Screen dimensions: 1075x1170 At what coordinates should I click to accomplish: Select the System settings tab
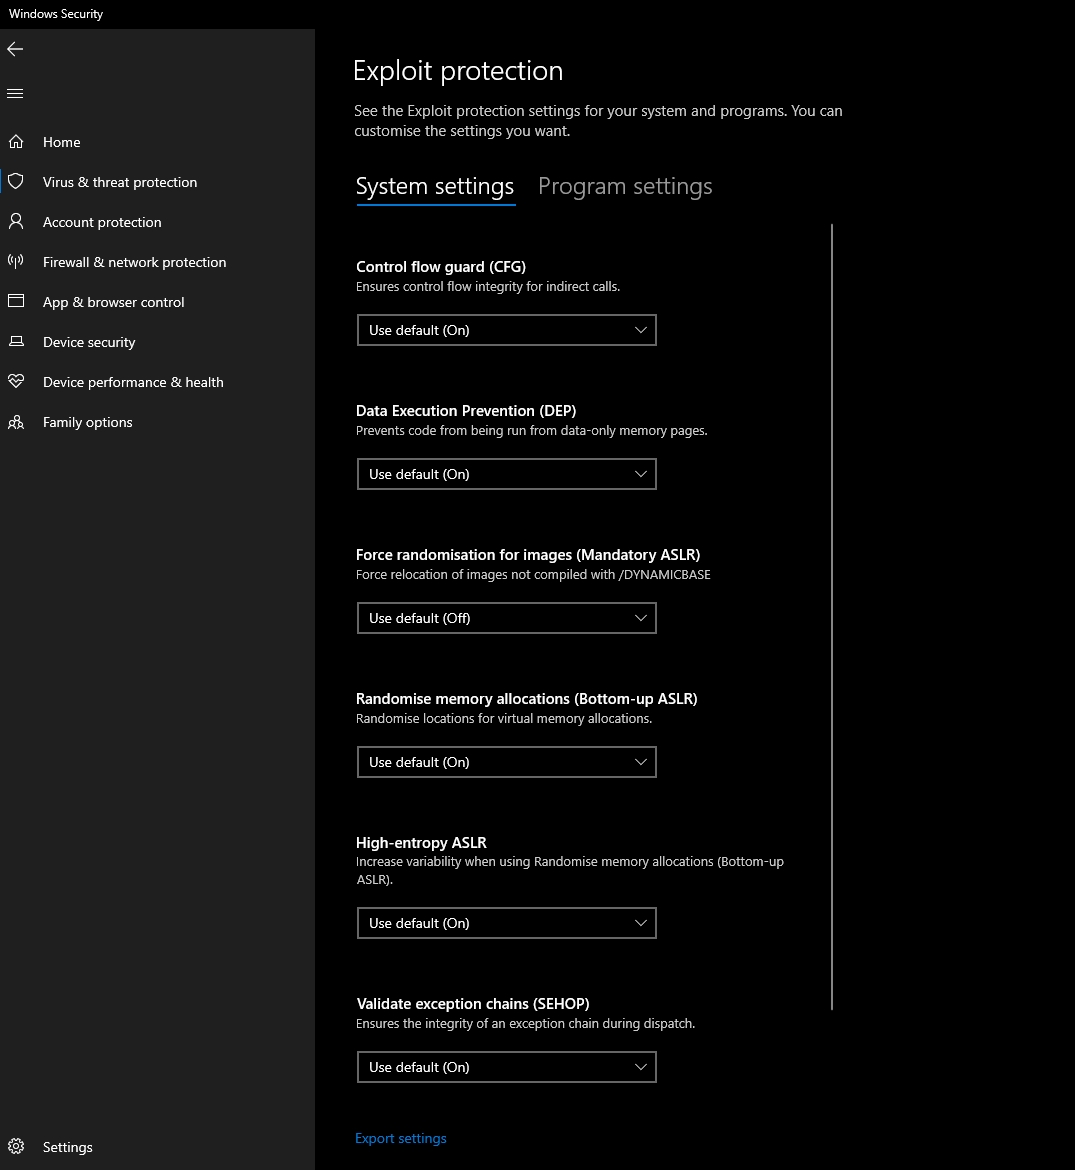click(x=435, y=187)
